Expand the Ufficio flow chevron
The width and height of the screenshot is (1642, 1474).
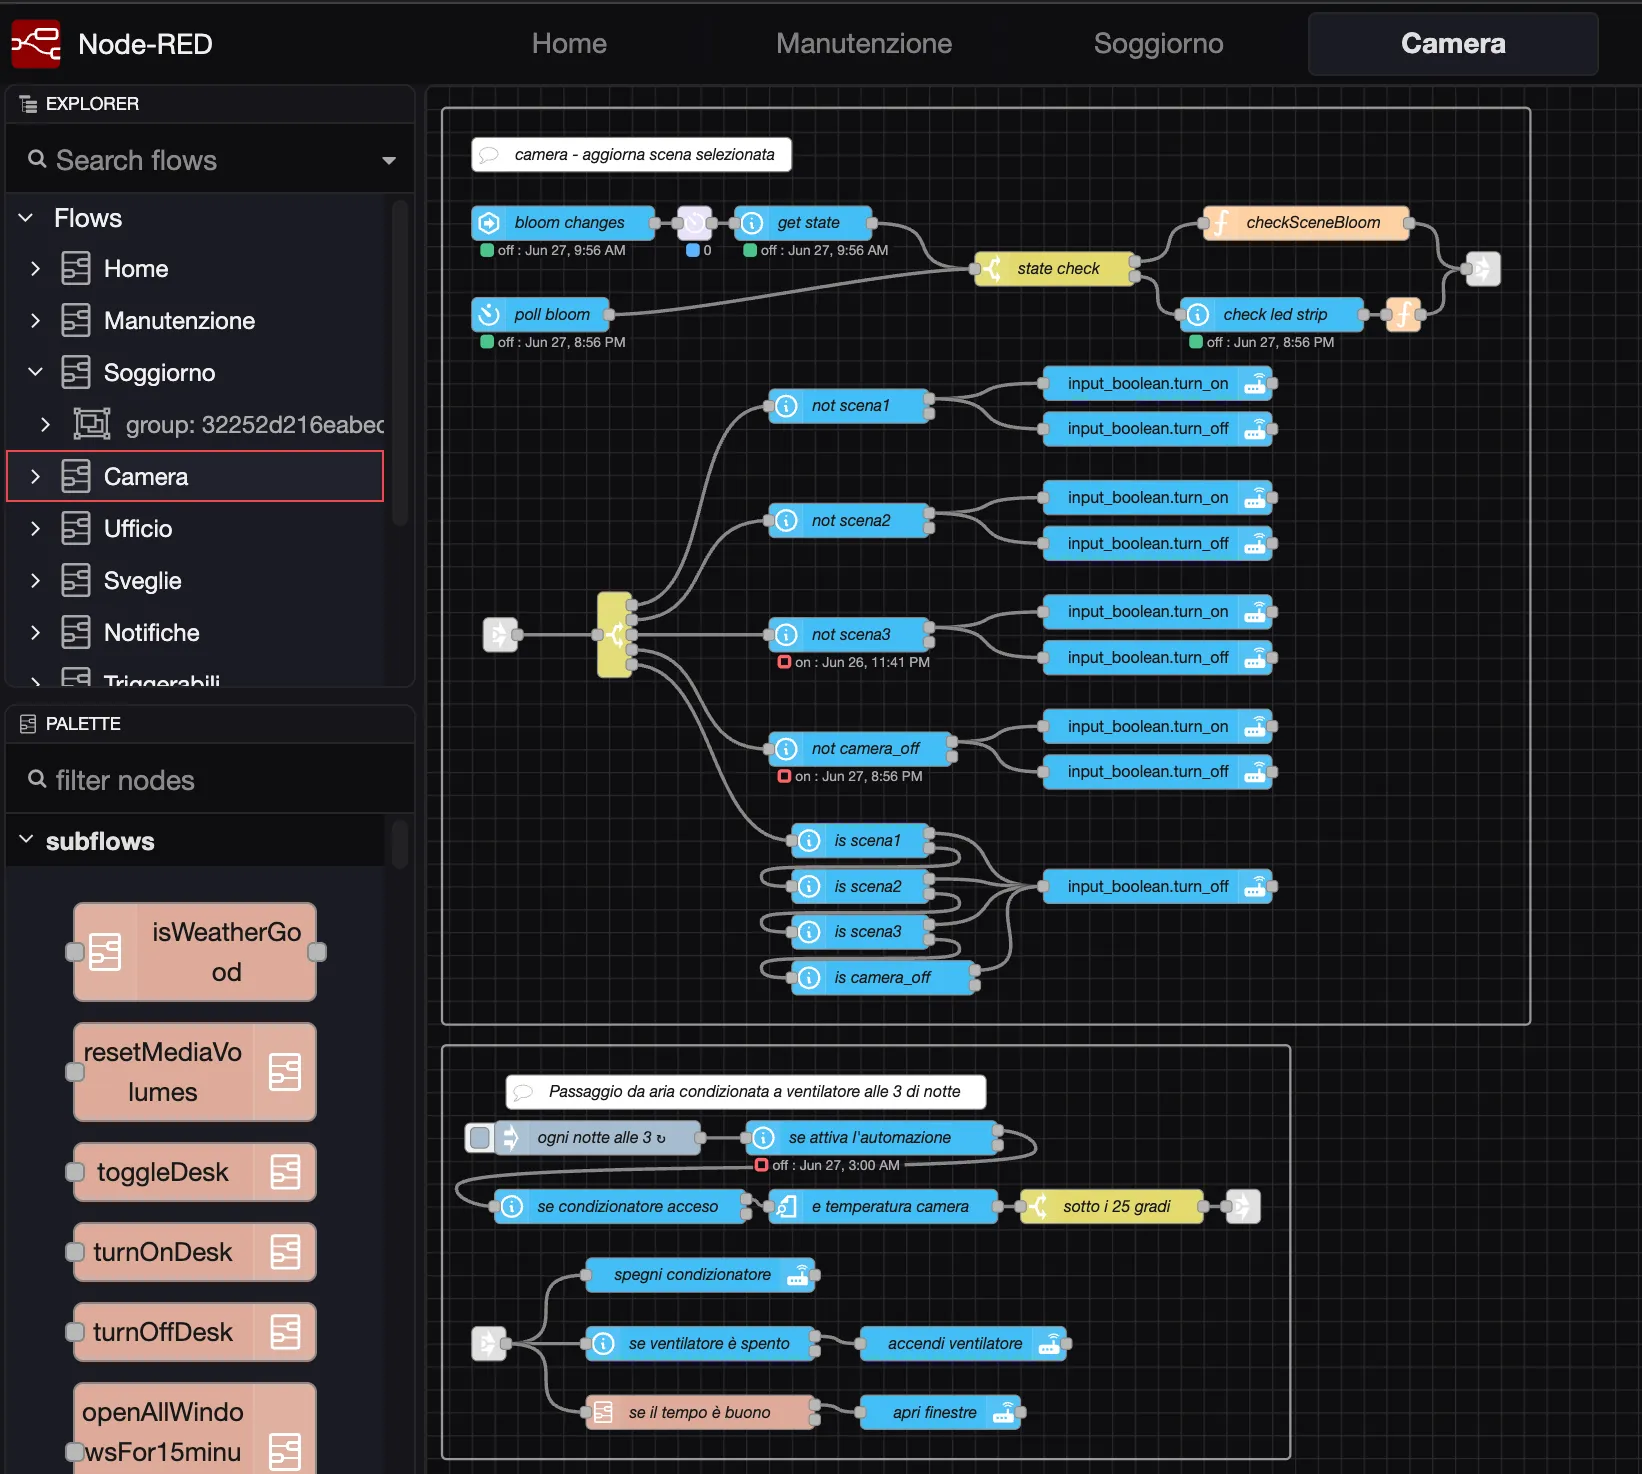pyautogui.click(x=35, y=529)
